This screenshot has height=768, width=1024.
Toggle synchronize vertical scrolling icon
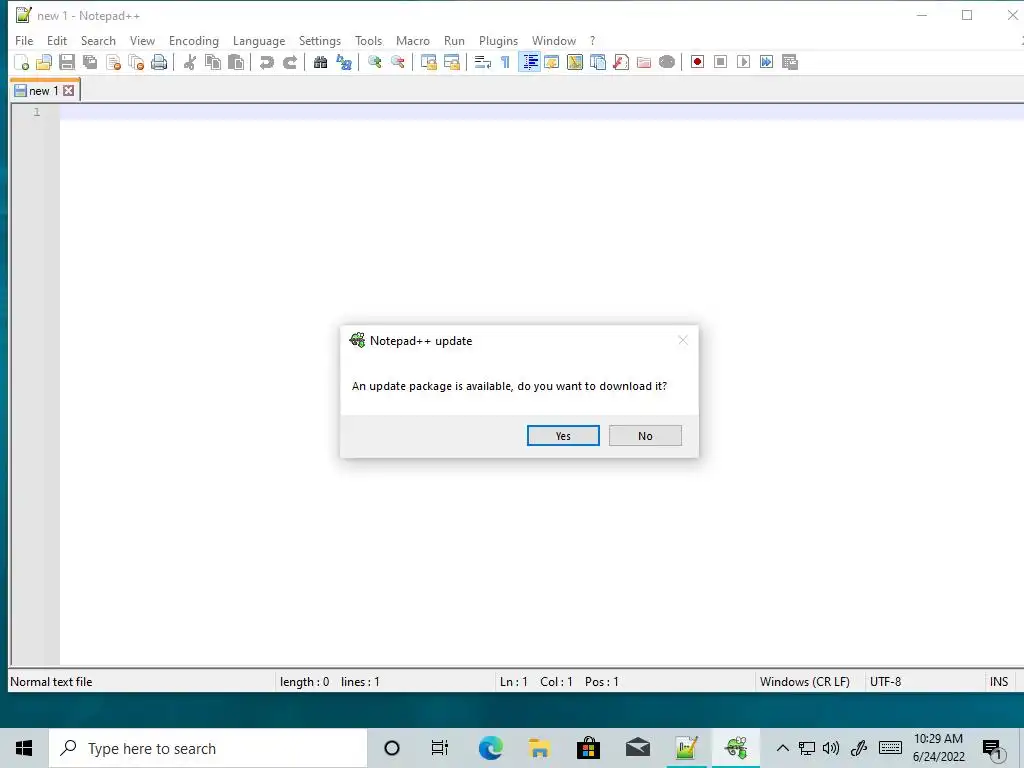(428, 62)
